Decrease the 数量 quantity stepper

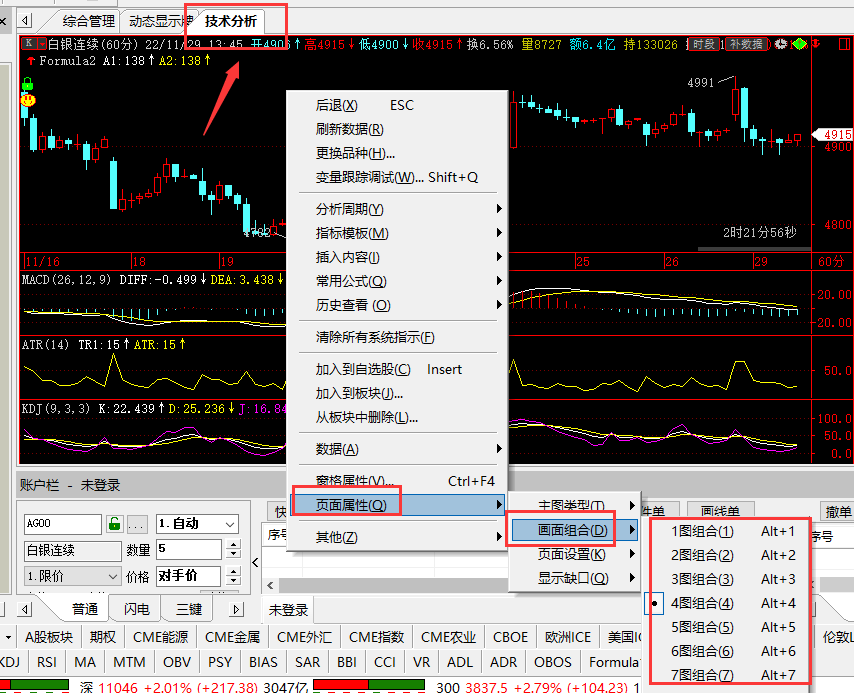pos(233,554)
